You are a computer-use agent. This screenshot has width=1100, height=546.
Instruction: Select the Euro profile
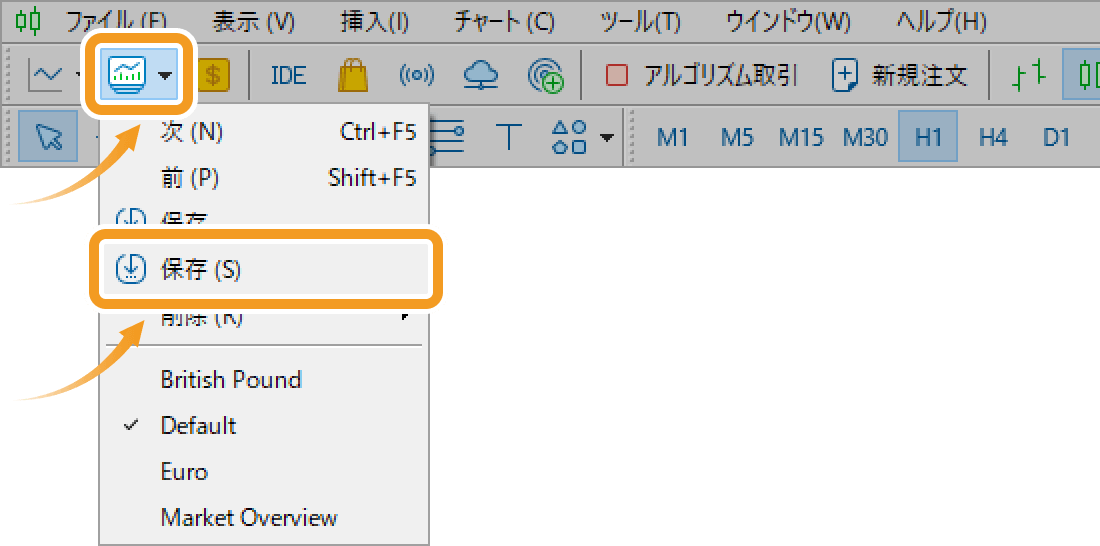(264, 472)
